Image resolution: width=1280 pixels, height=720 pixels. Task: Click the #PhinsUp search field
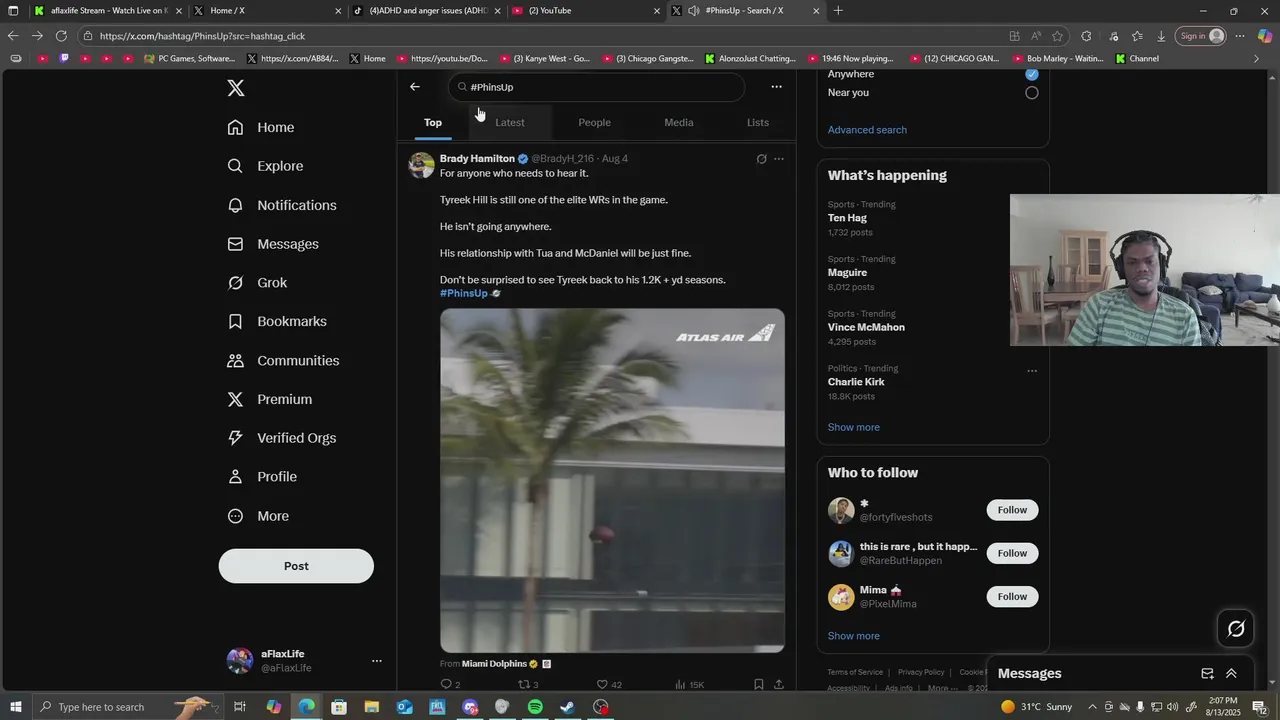click(x=597, y=87)
